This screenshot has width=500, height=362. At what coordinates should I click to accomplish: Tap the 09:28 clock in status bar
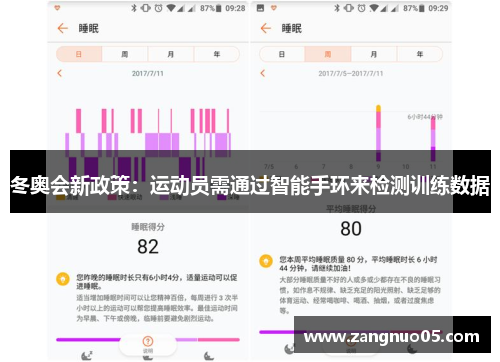[235, 8]
